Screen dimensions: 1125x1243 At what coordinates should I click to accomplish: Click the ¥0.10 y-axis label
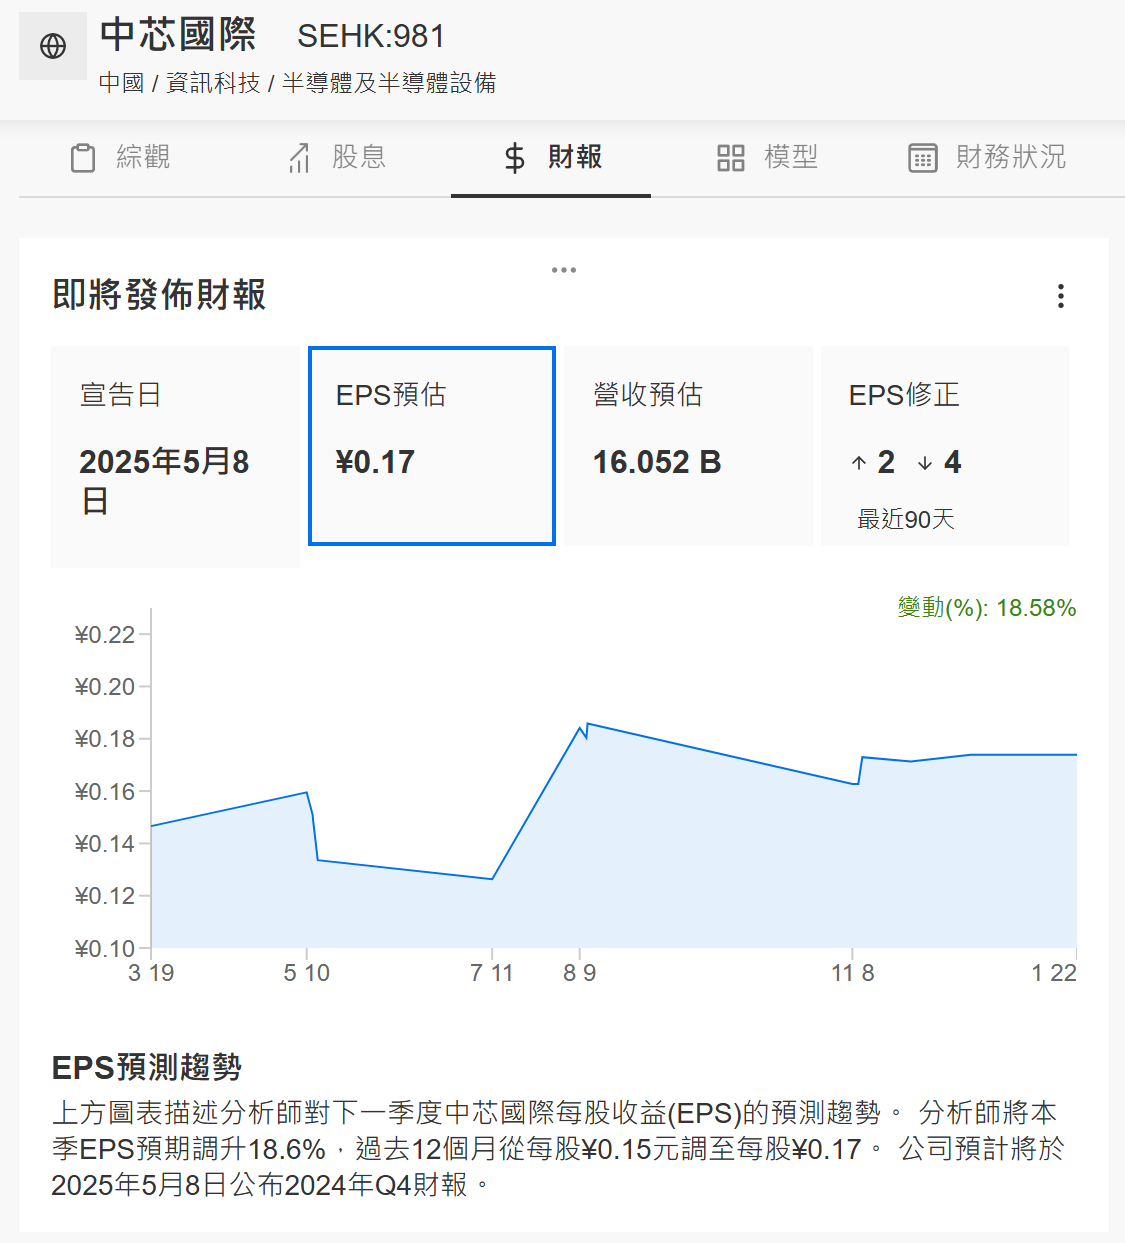click(105, 948)
